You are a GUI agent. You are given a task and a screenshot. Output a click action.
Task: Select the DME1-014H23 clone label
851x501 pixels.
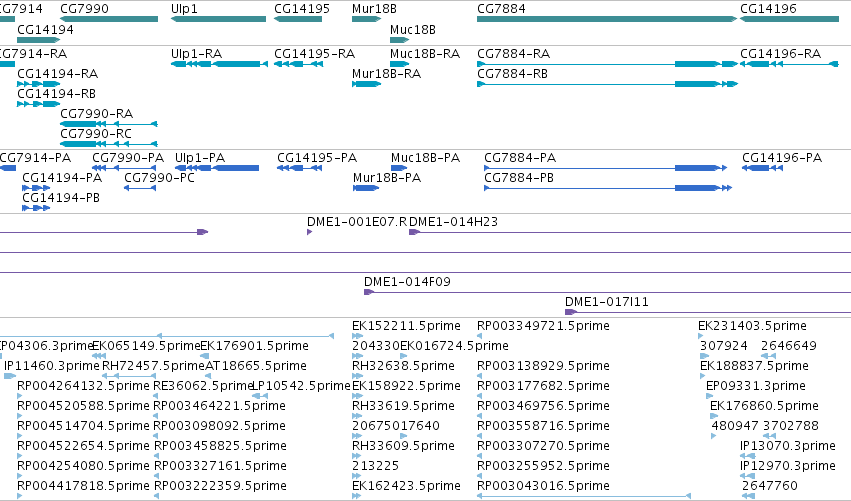click(453, 222)
